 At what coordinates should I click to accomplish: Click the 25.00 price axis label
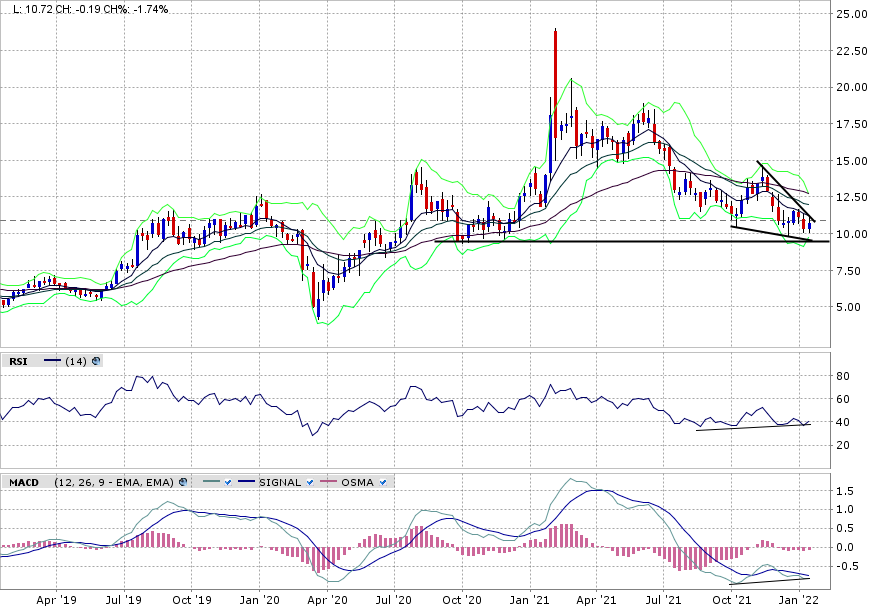tap(853, 14)
